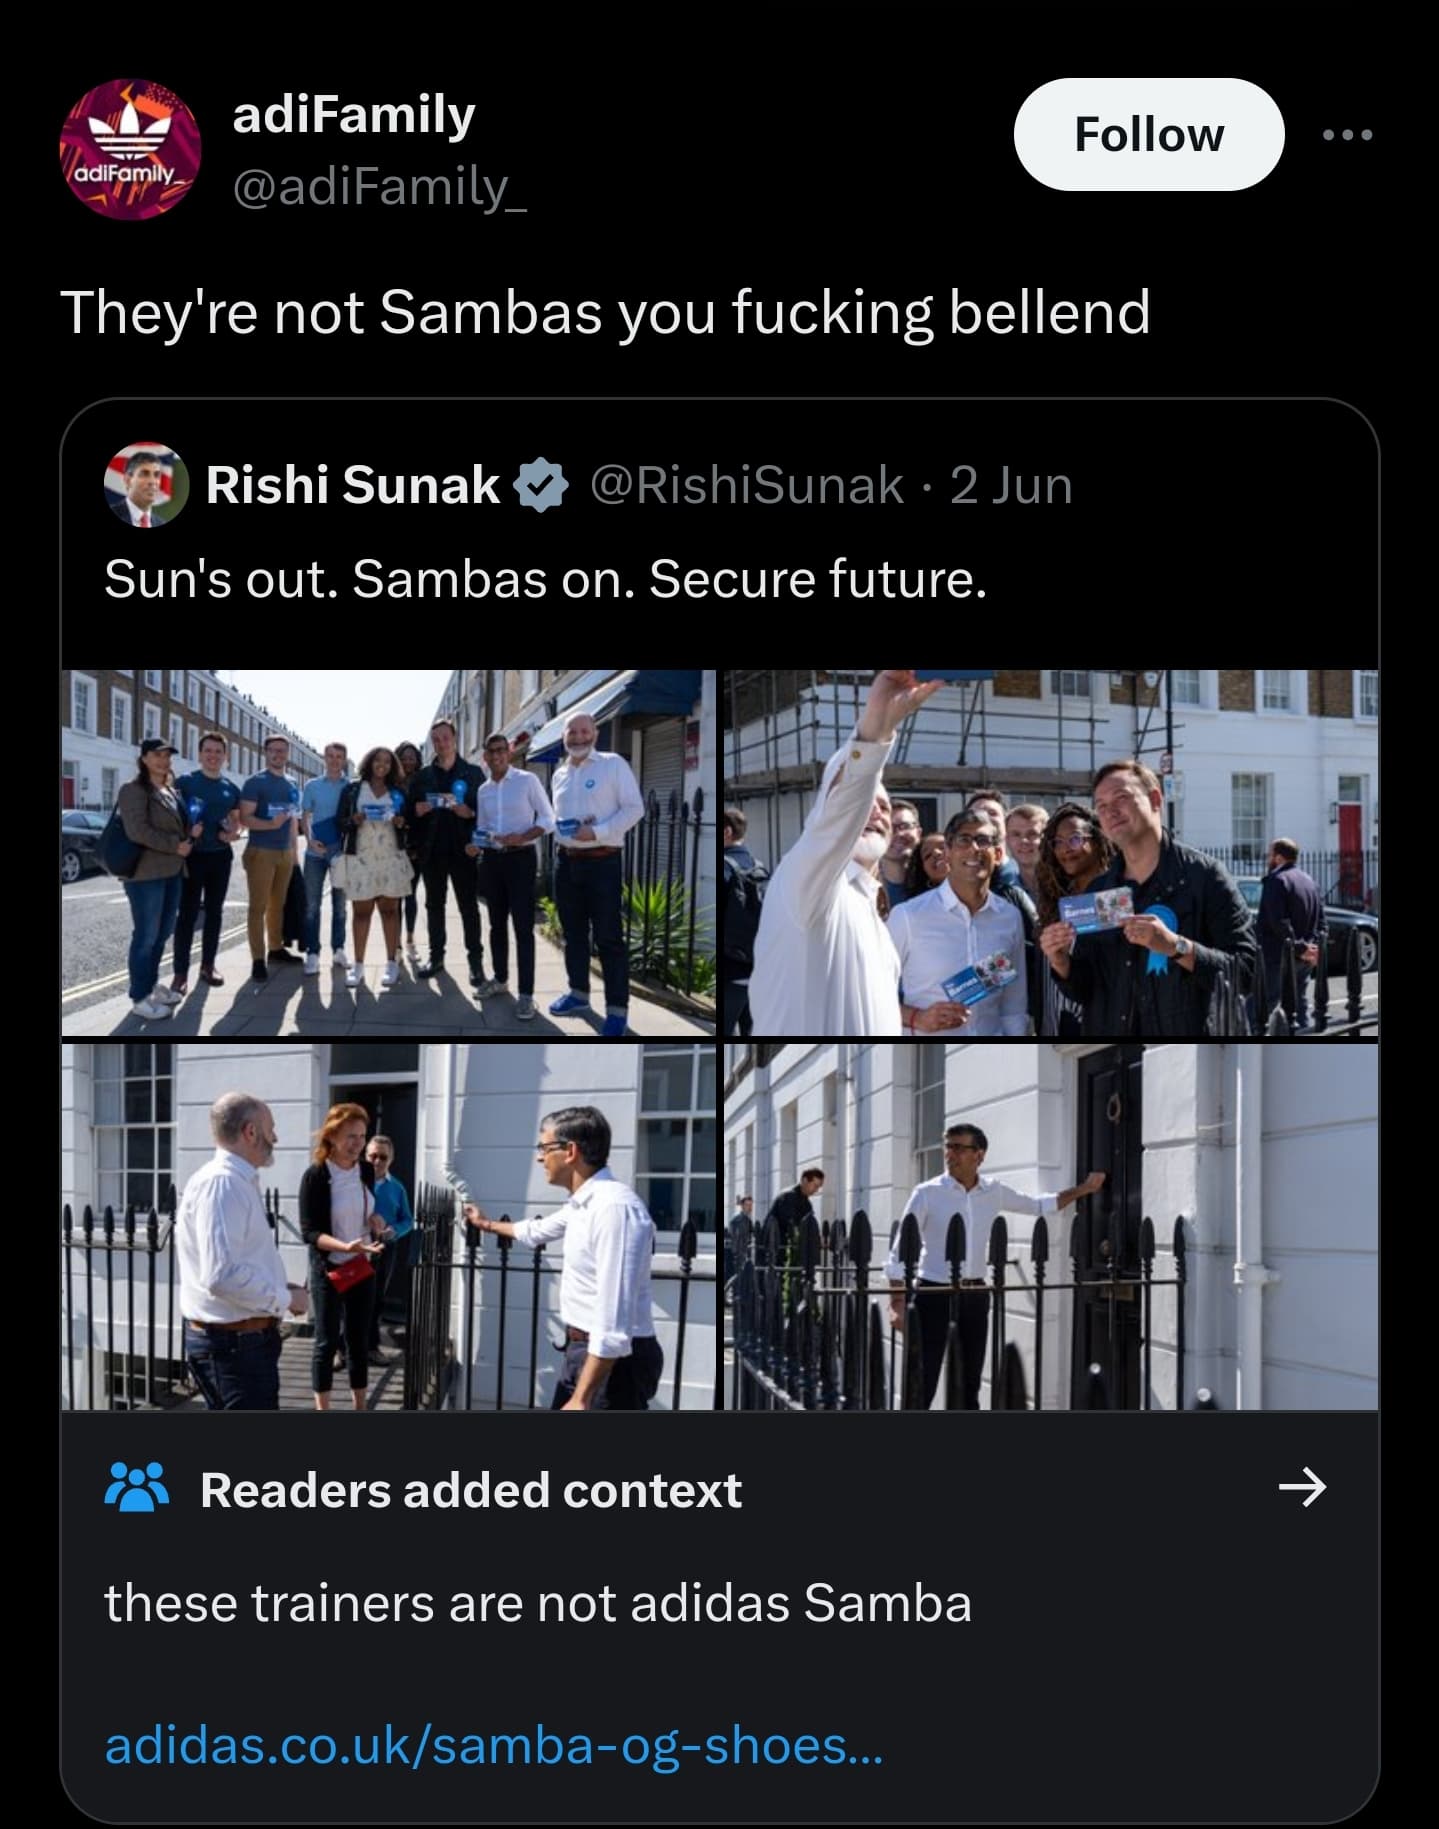Image resolution: width=1439 pixels, height=1829 pixels.
Task: Click the Follow button
Action: pos(1148,135)
